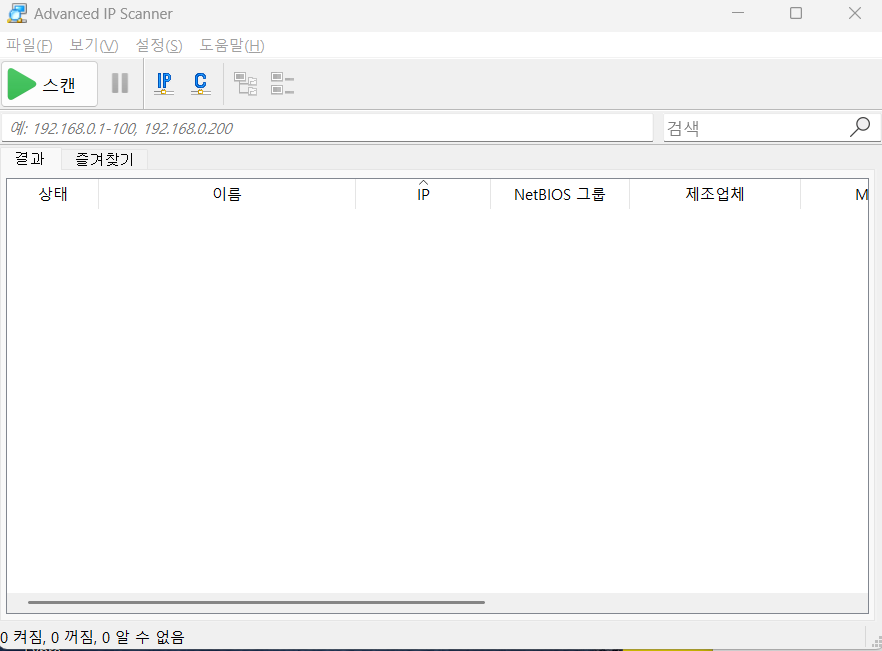Image resolution: width=882 pixels, height=651 pixels.
Task: Open the 도움말(H) menu
Action: tap(232, 45)
